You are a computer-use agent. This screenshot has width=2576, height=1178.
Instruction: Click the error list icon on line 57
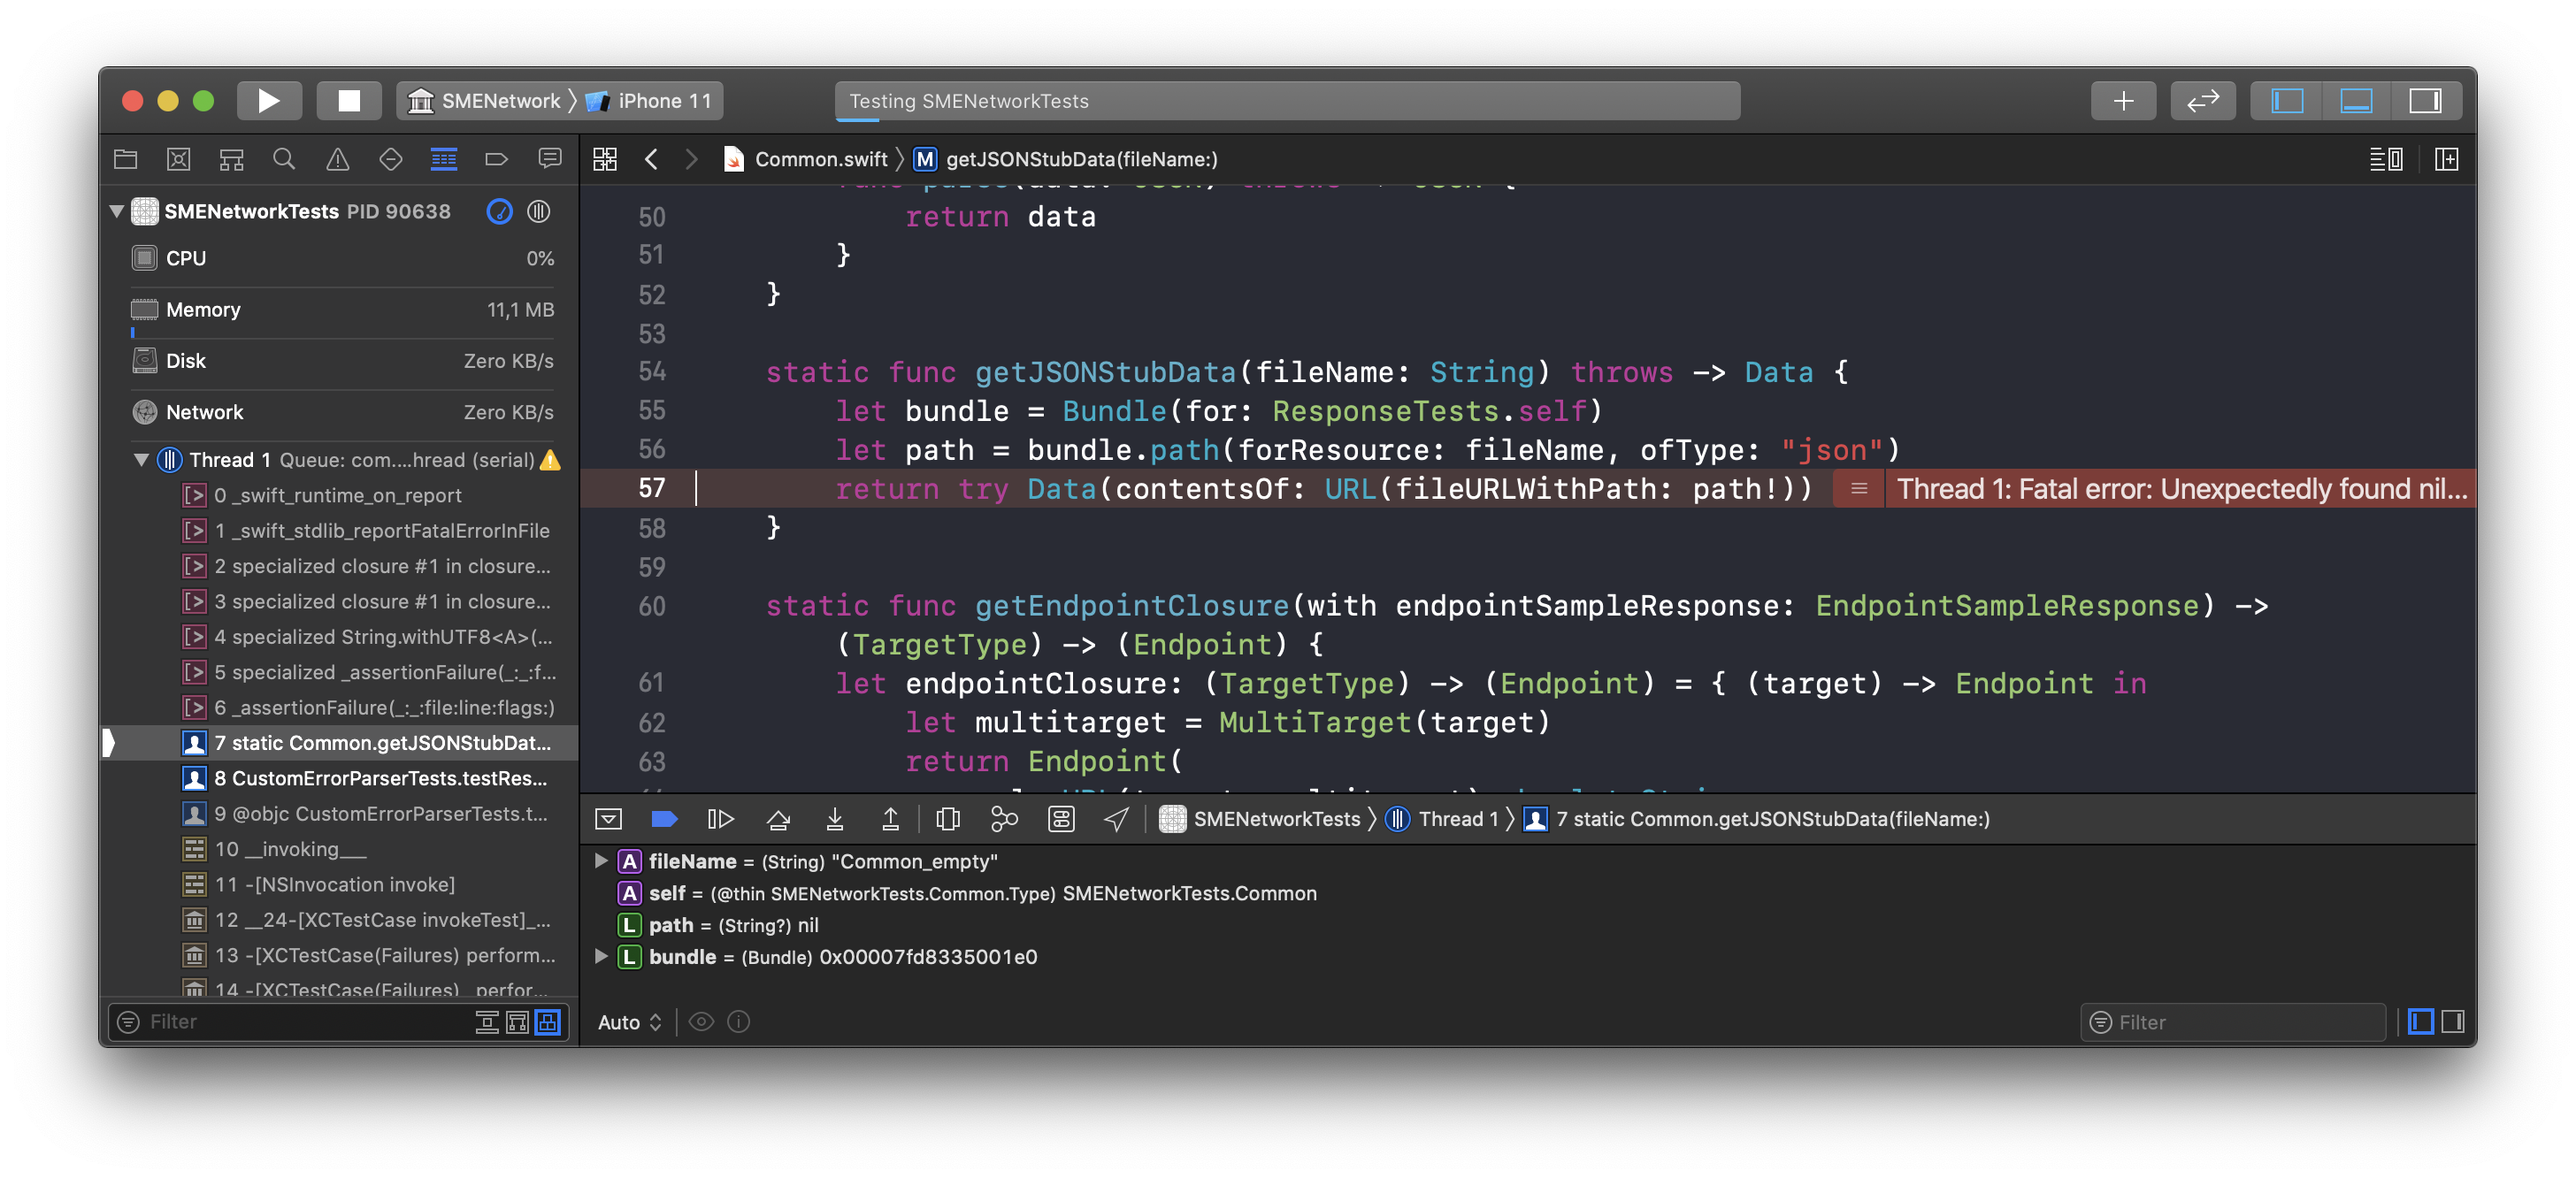[x=1859, y=489]
